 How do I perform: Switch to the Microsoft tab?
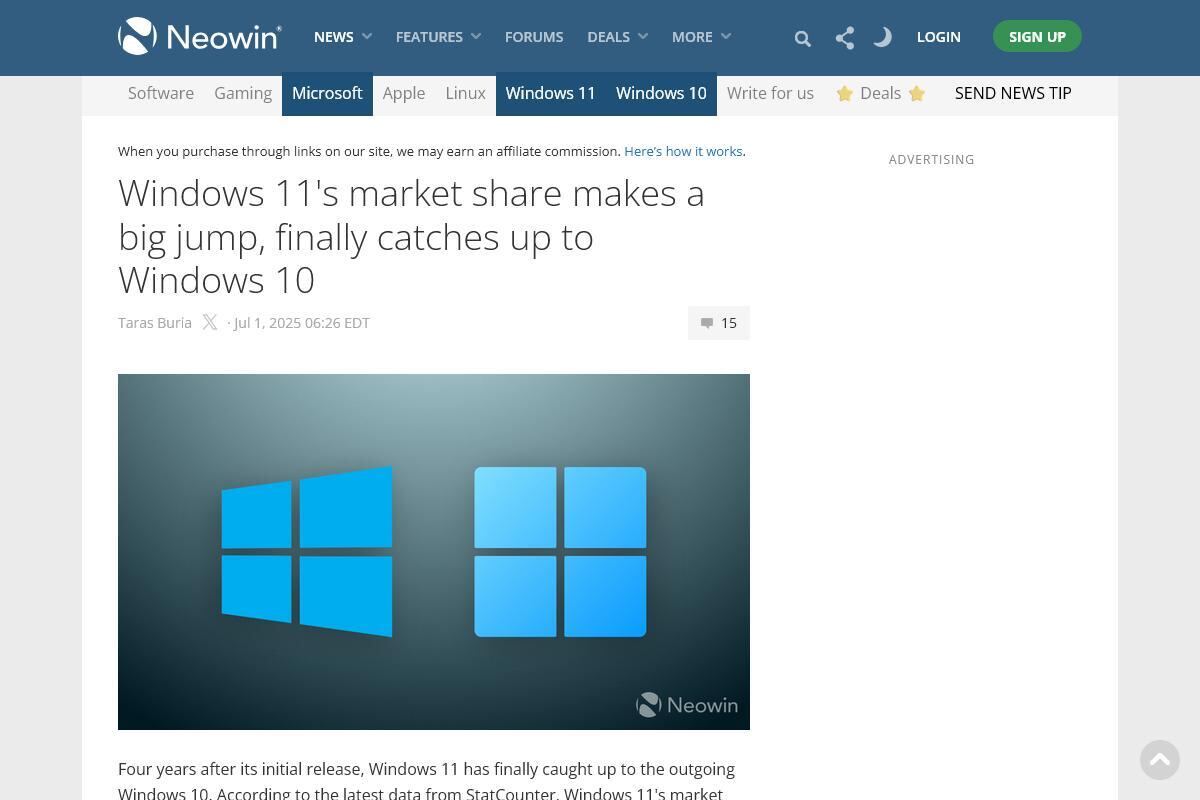(x=327, y=93)
